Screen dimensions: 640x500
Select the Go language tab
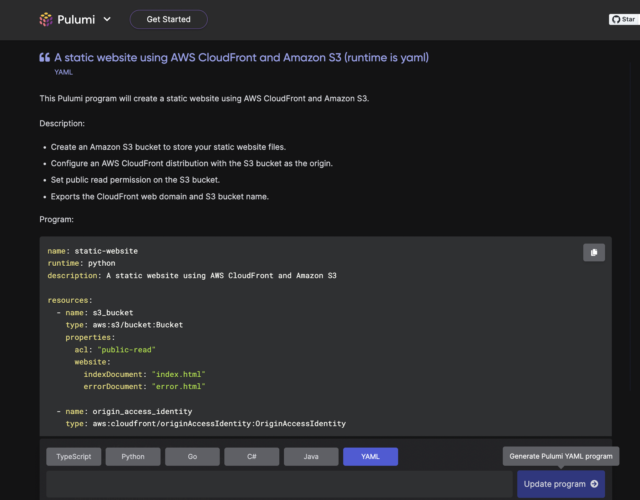pyautogui.click(x=192, y=456)
